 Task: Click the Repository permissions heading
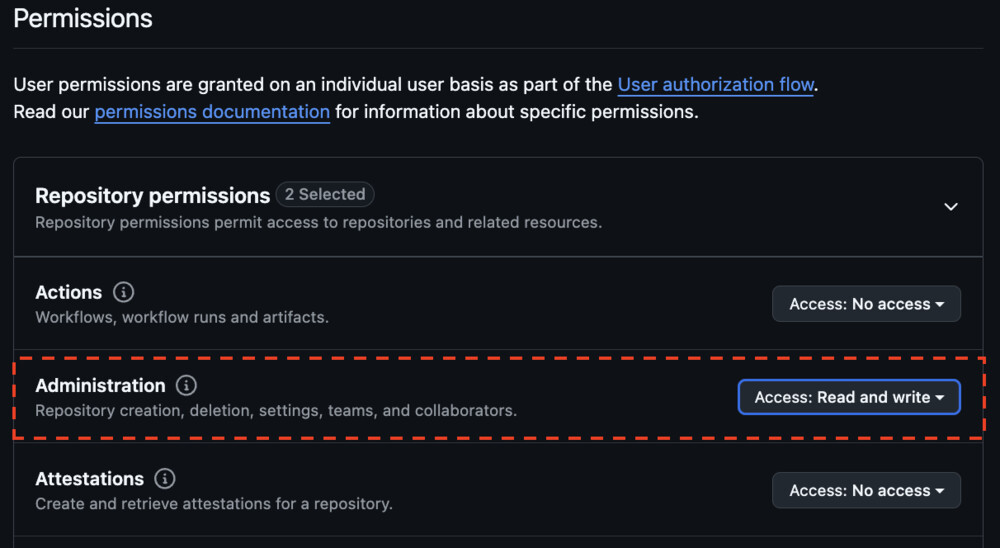[152, 196]
